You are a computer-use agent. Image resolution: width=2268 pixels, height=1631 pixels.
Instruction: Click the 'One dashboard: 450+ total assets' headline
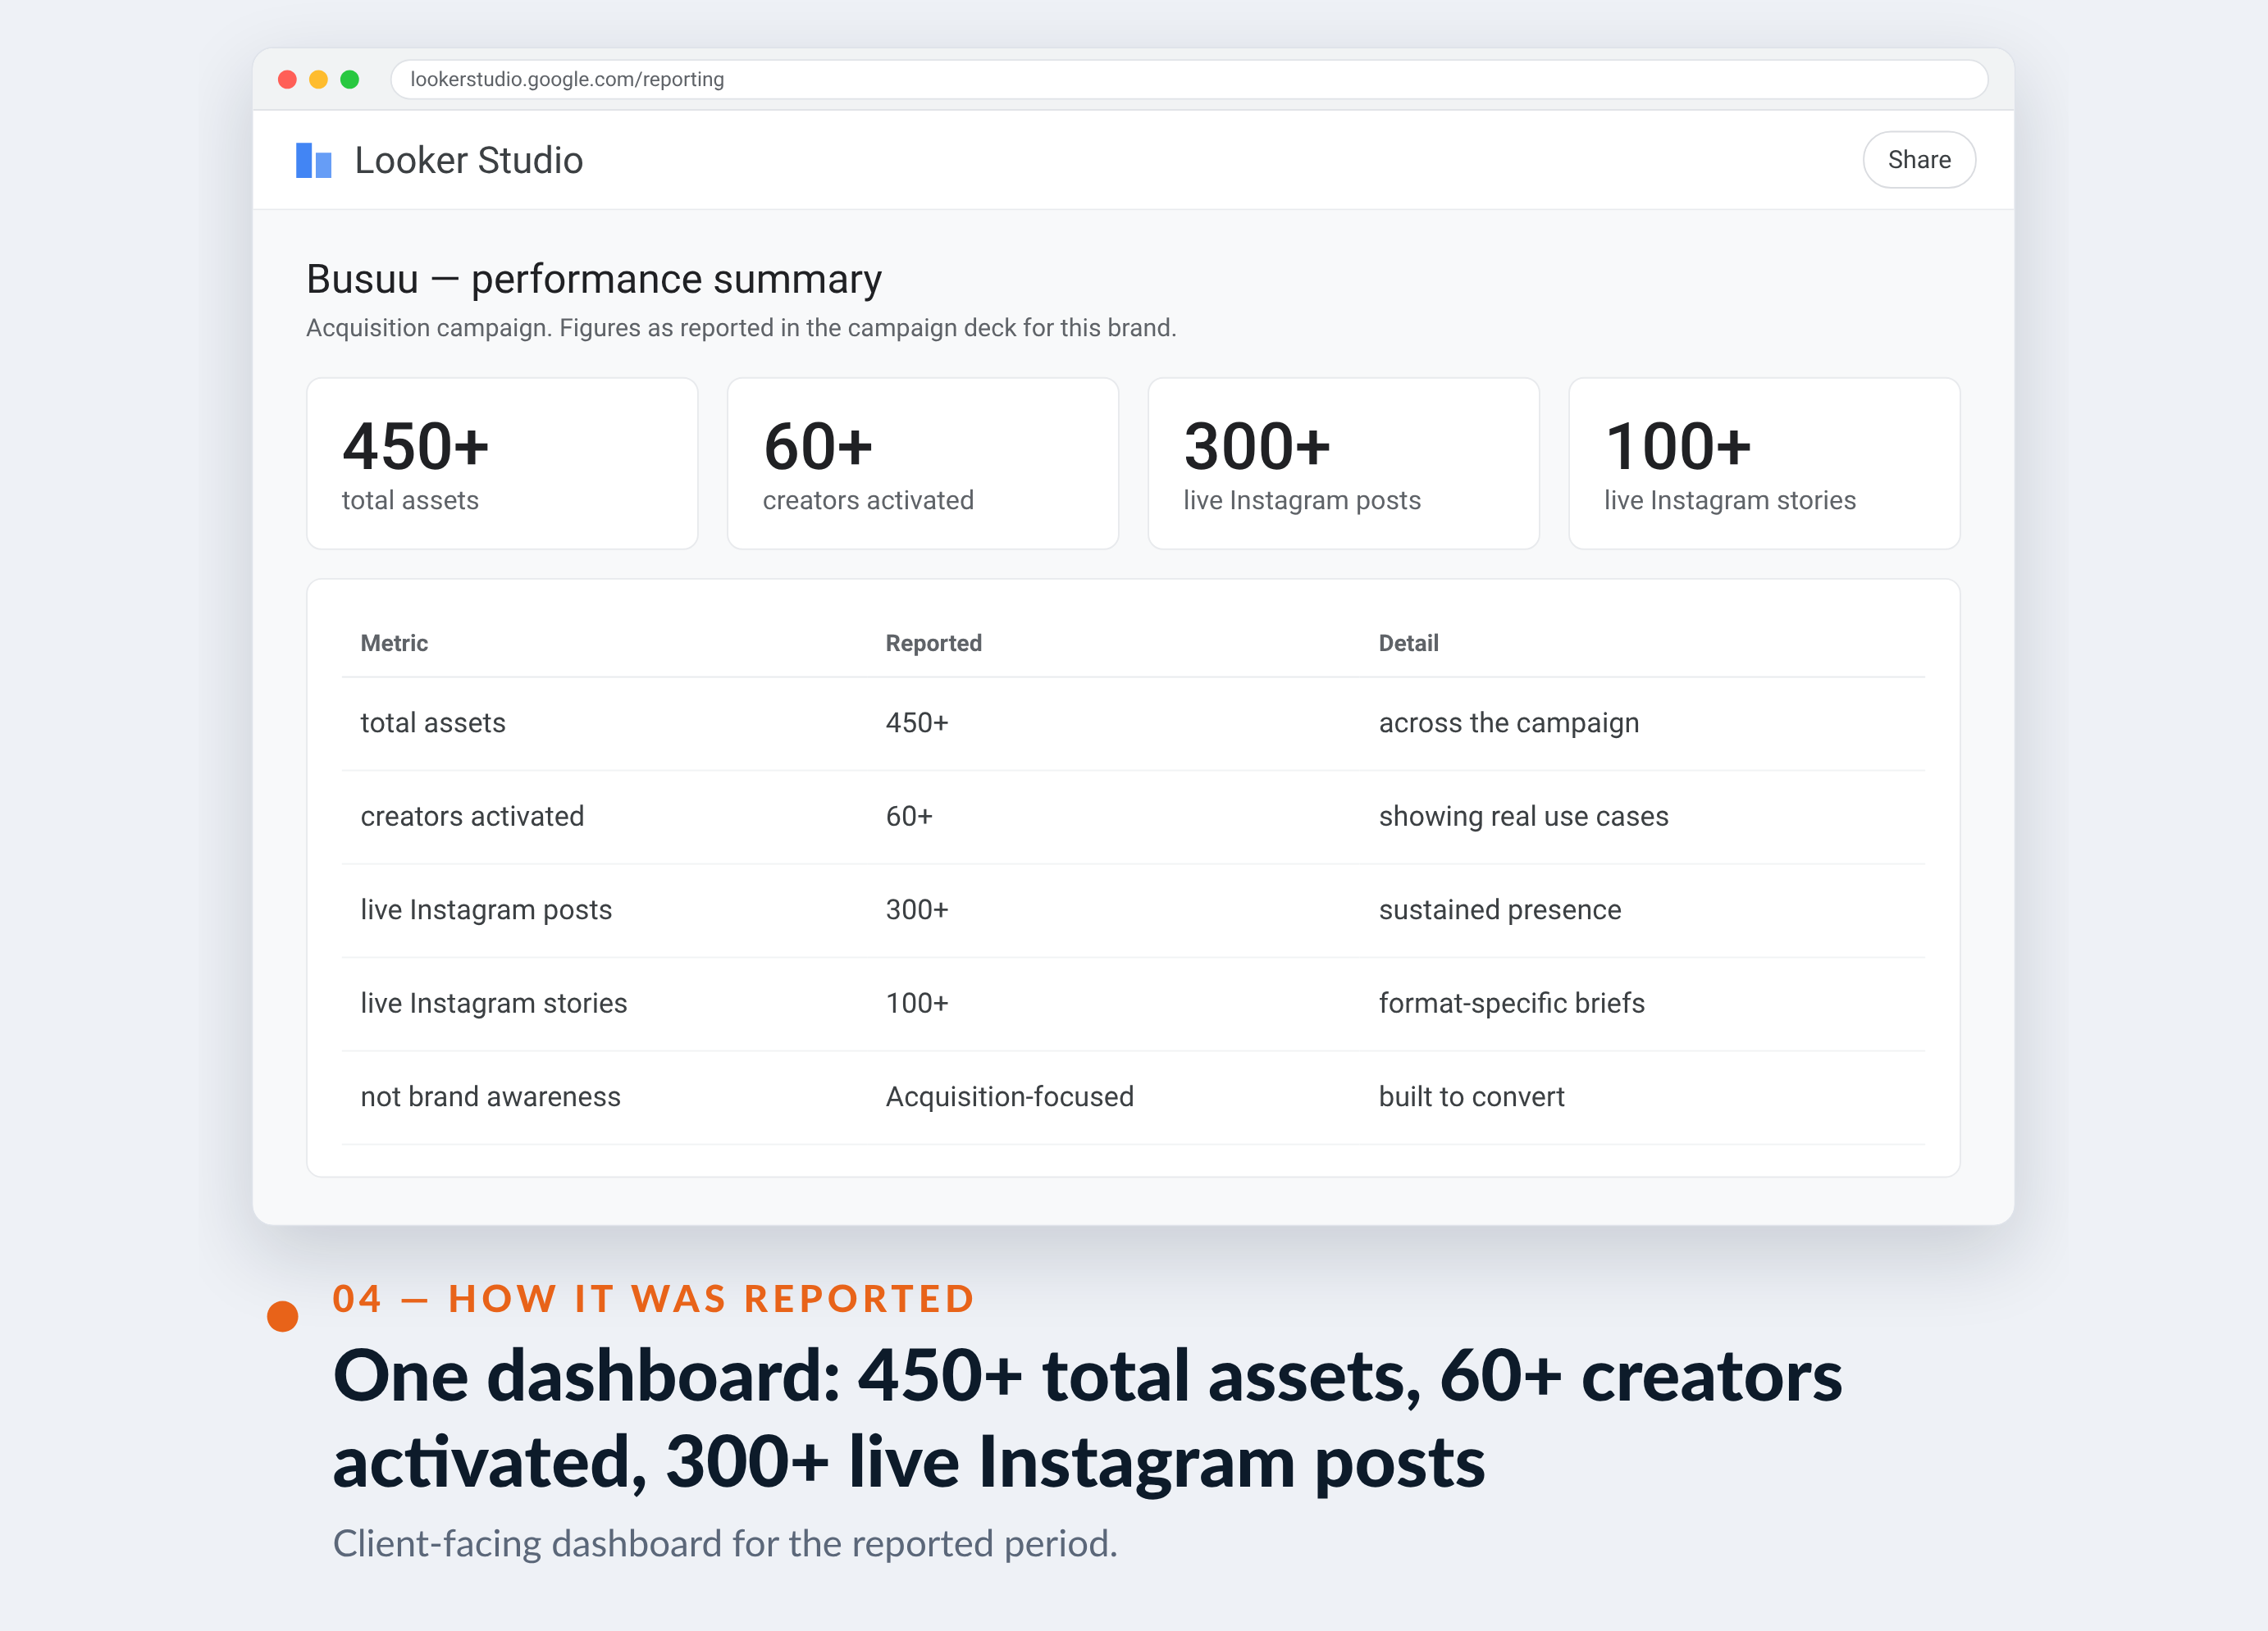1087,1420
